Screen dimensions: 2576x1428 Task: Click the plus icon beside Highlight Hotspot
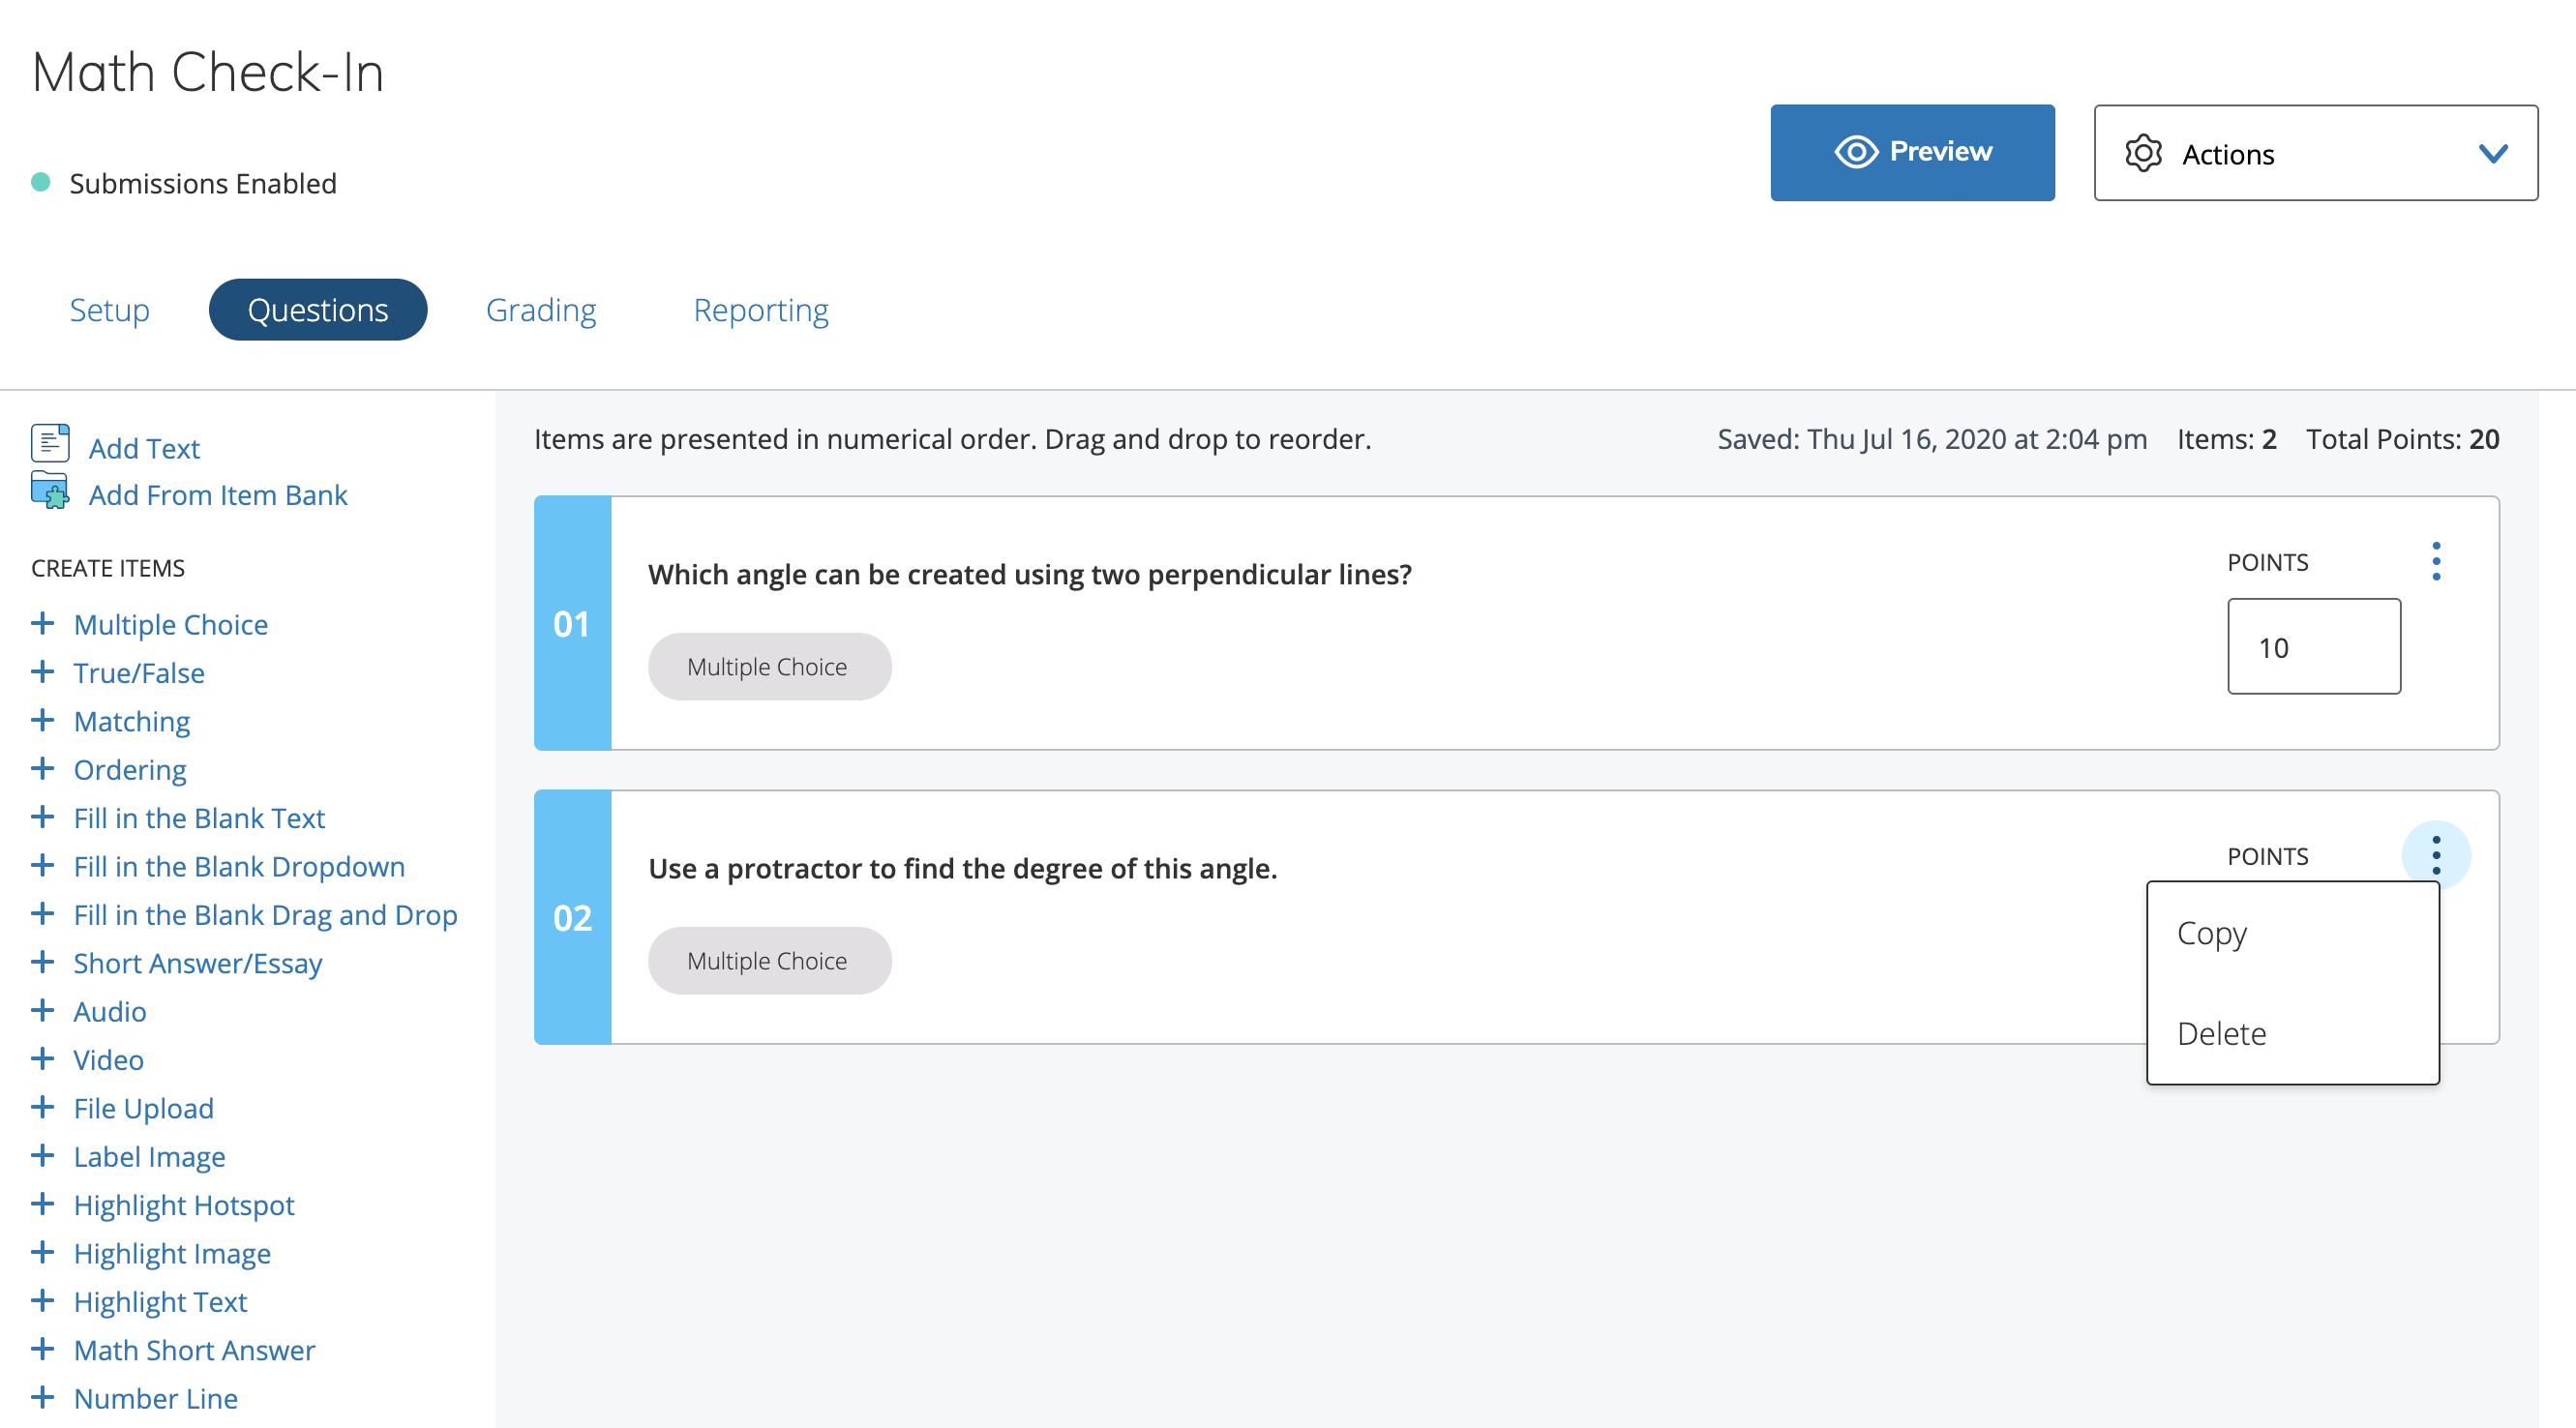42,1204
